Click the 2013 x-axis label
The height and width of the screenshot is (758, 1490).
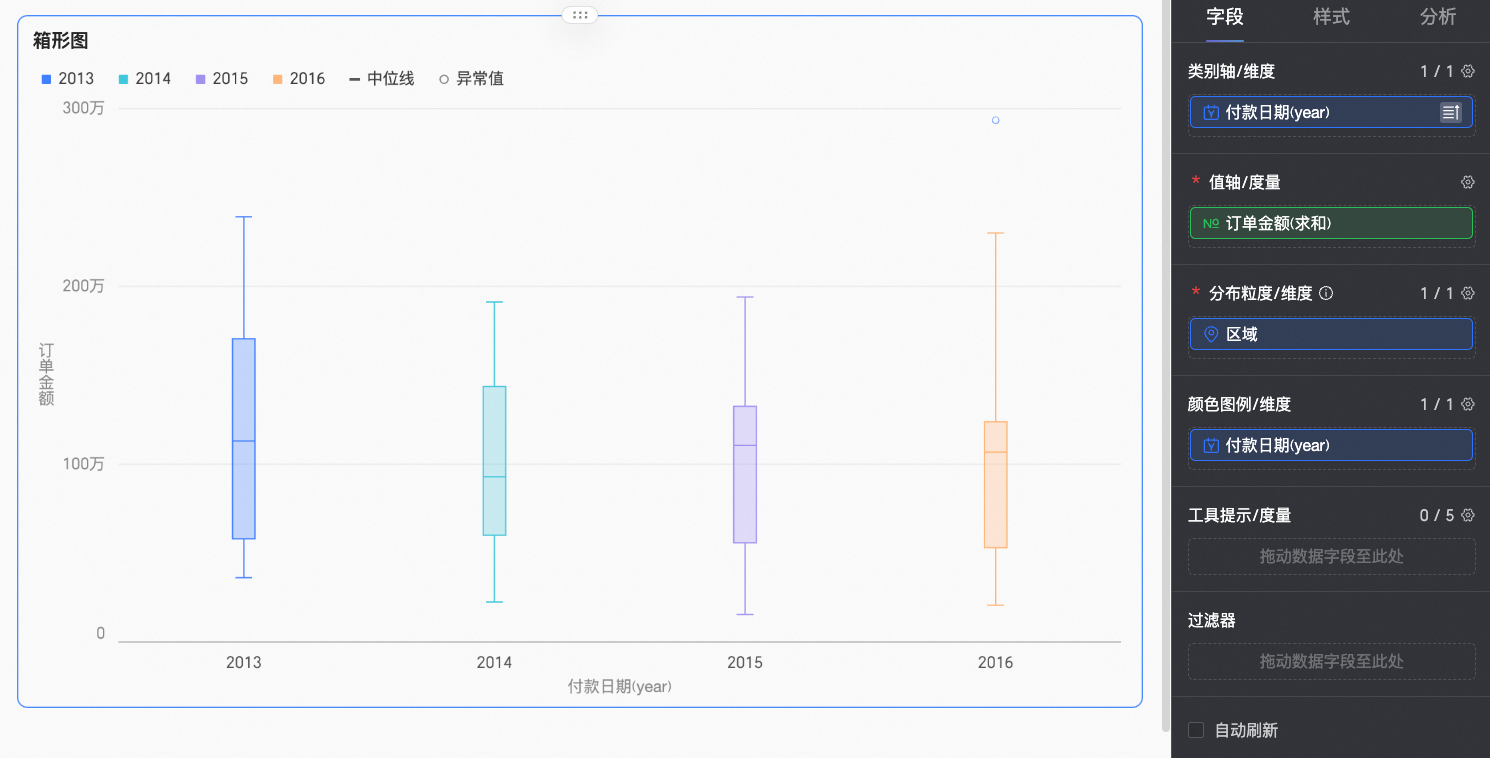click(244, 662)
